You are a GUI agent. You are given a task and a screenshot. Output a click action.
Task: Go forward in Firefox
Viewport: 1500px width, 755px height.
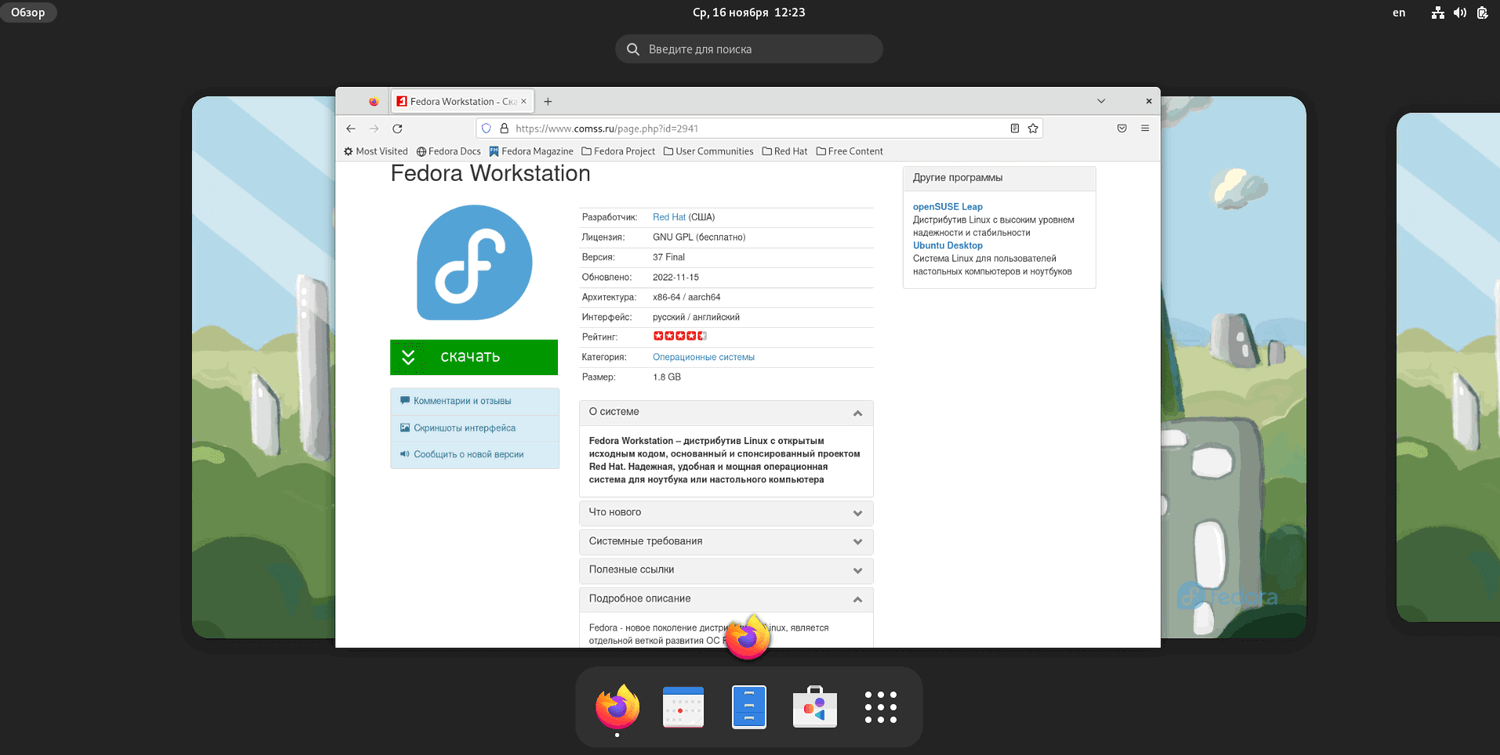click(x=374, y=129)
